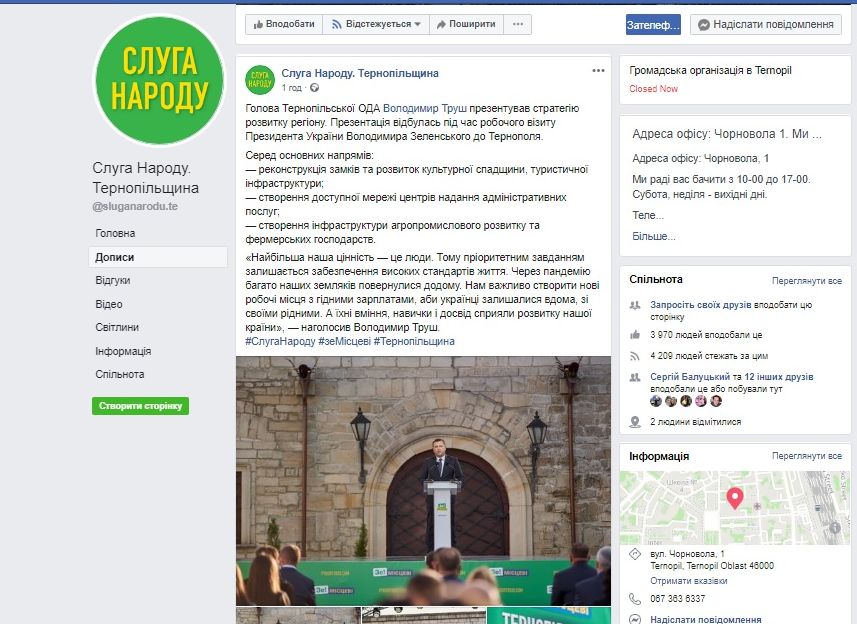Select Головна in the left menu

tap(115, 233)
